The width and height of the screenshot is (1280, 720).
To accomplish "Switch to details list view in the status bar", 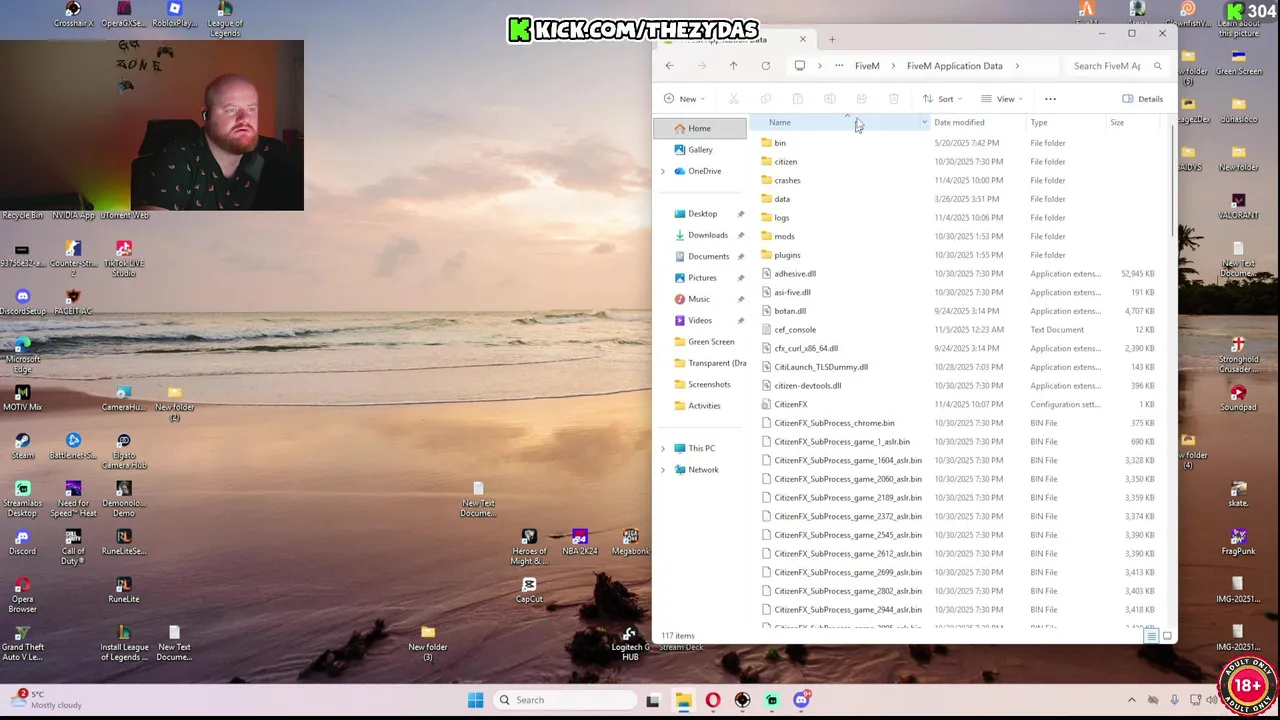I will [1152, 636].
